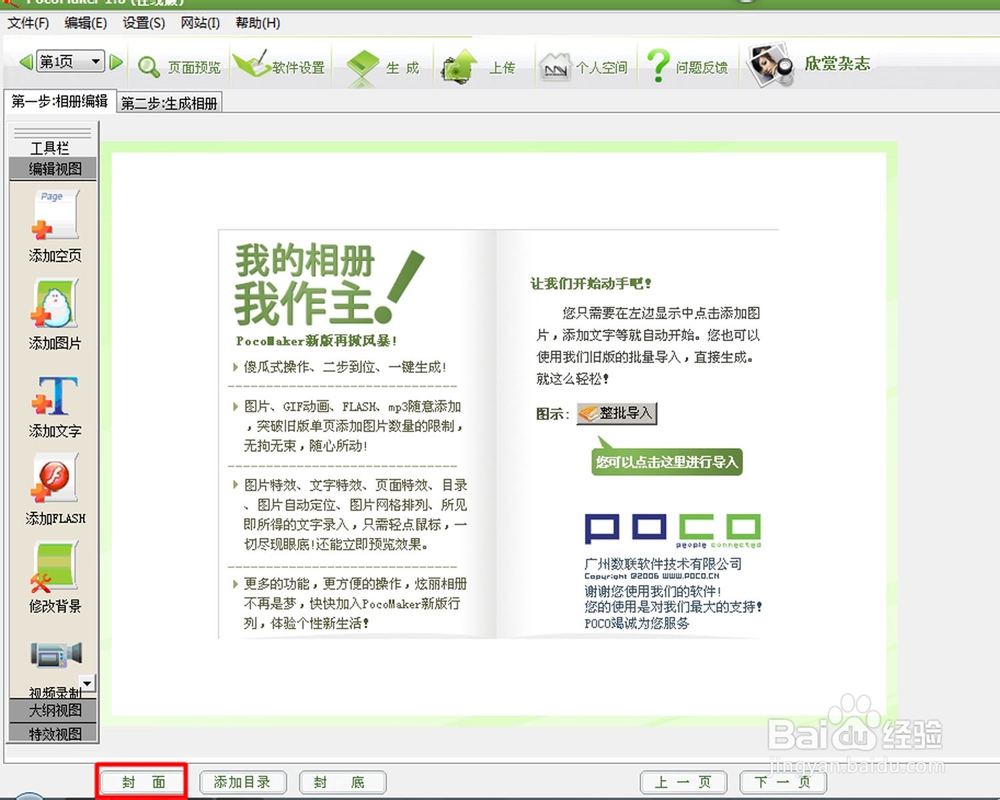This screenshot has width=1000, height=800.
Task: Open the 设置(S) menu
Action: tap(143, 23)
